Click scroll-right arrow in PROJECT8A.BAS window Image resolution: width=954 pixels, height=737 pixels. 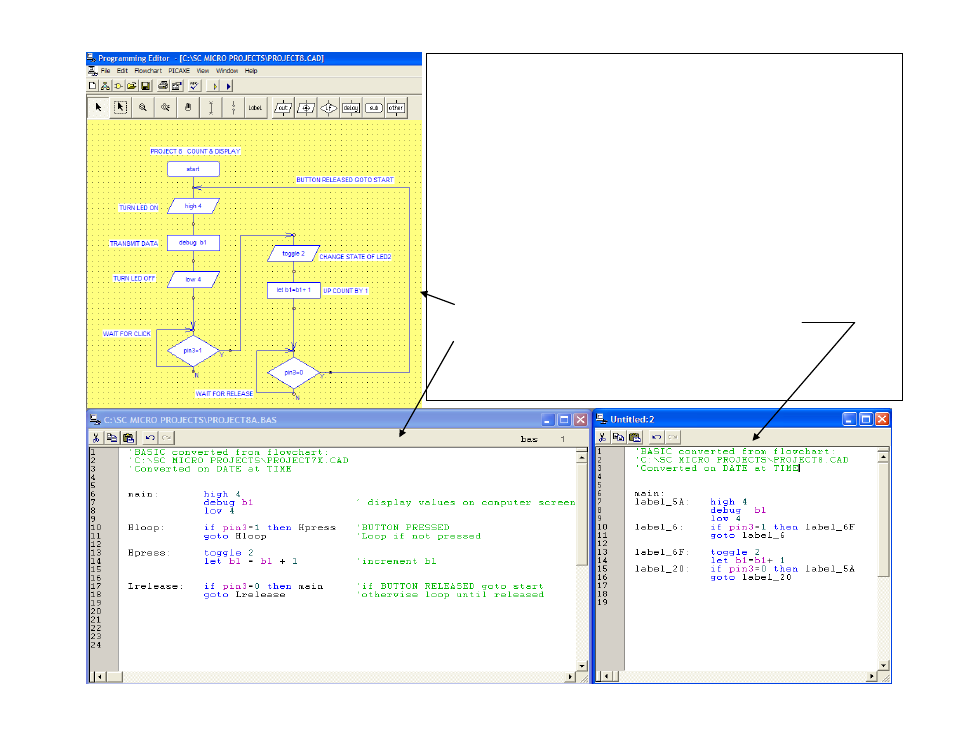(x=570, y=677)
